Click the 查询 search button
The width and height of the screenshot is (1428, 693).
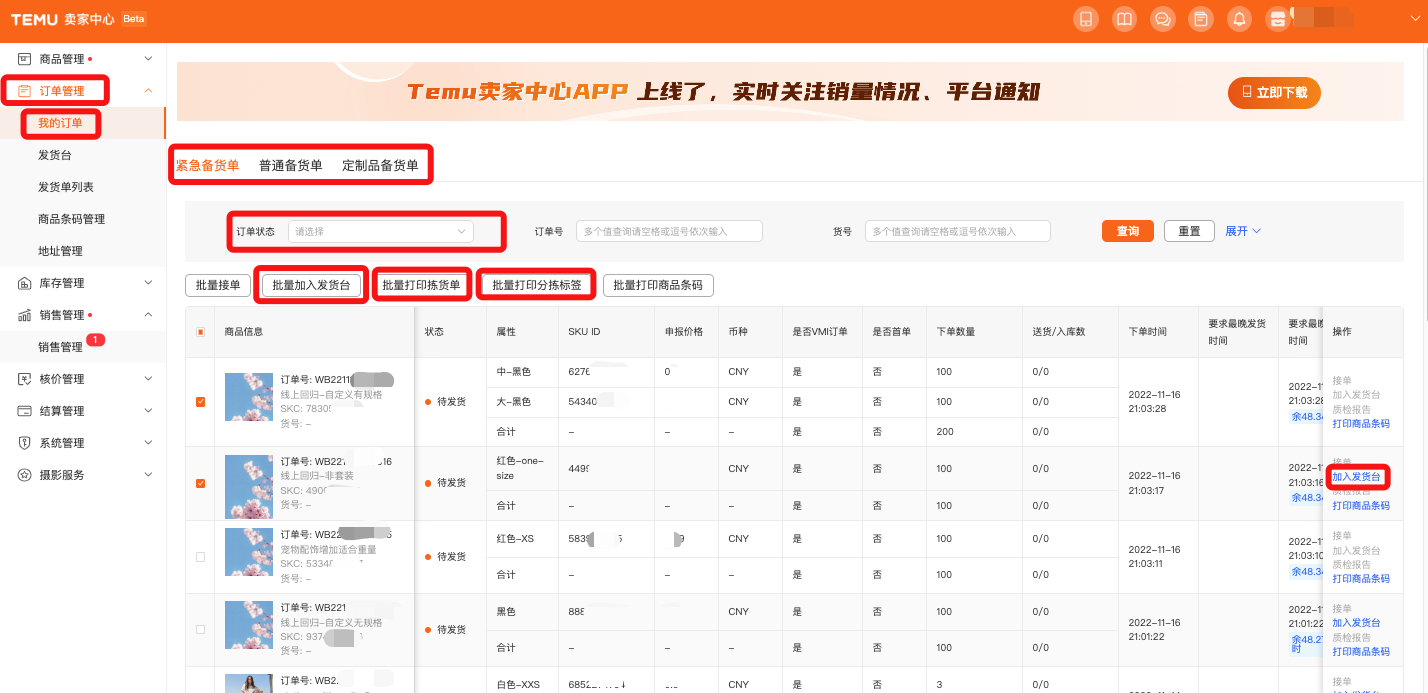(1127, 231)
